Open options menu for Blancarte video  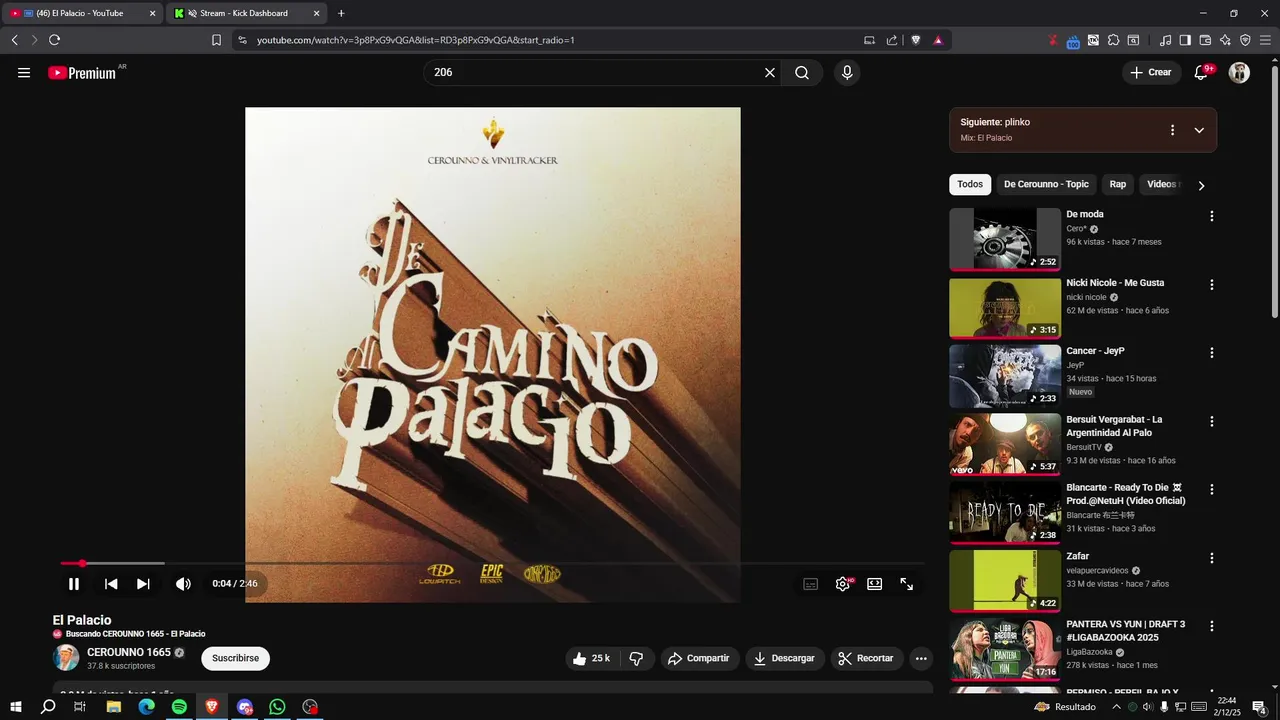[x=1212, y=490]
